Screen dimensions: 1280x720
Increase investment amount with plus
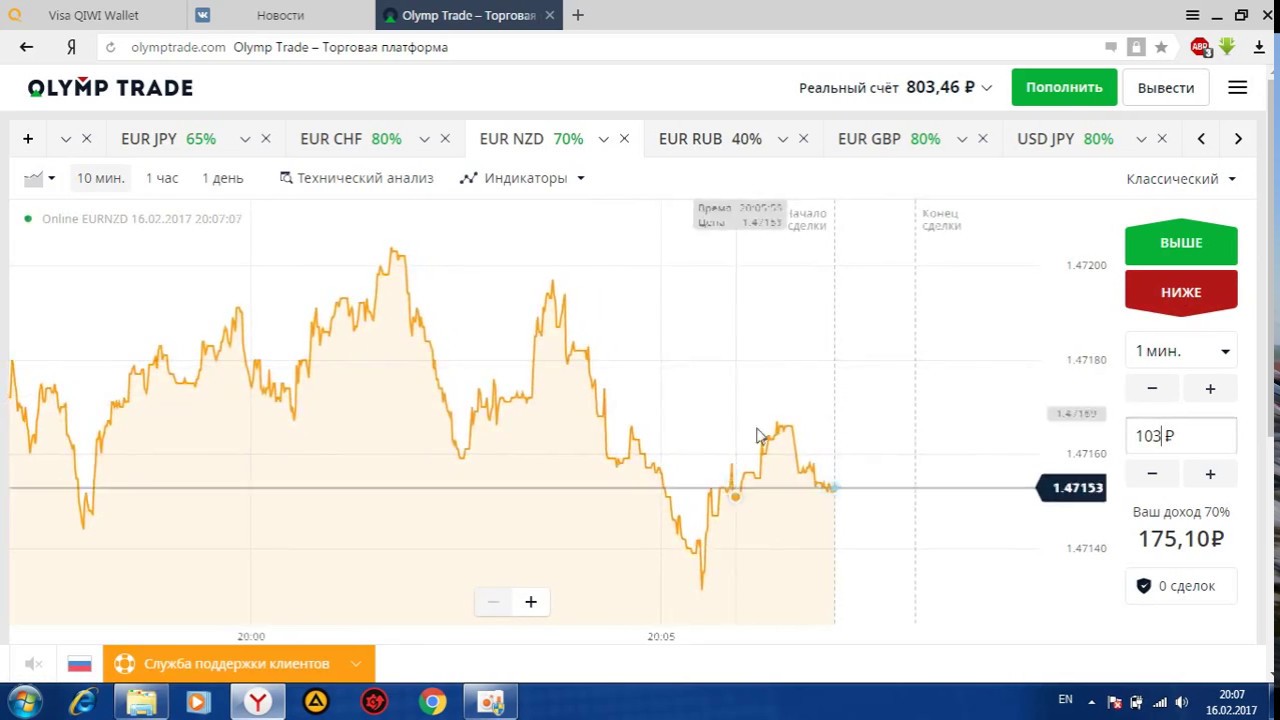pos(1210,473)
